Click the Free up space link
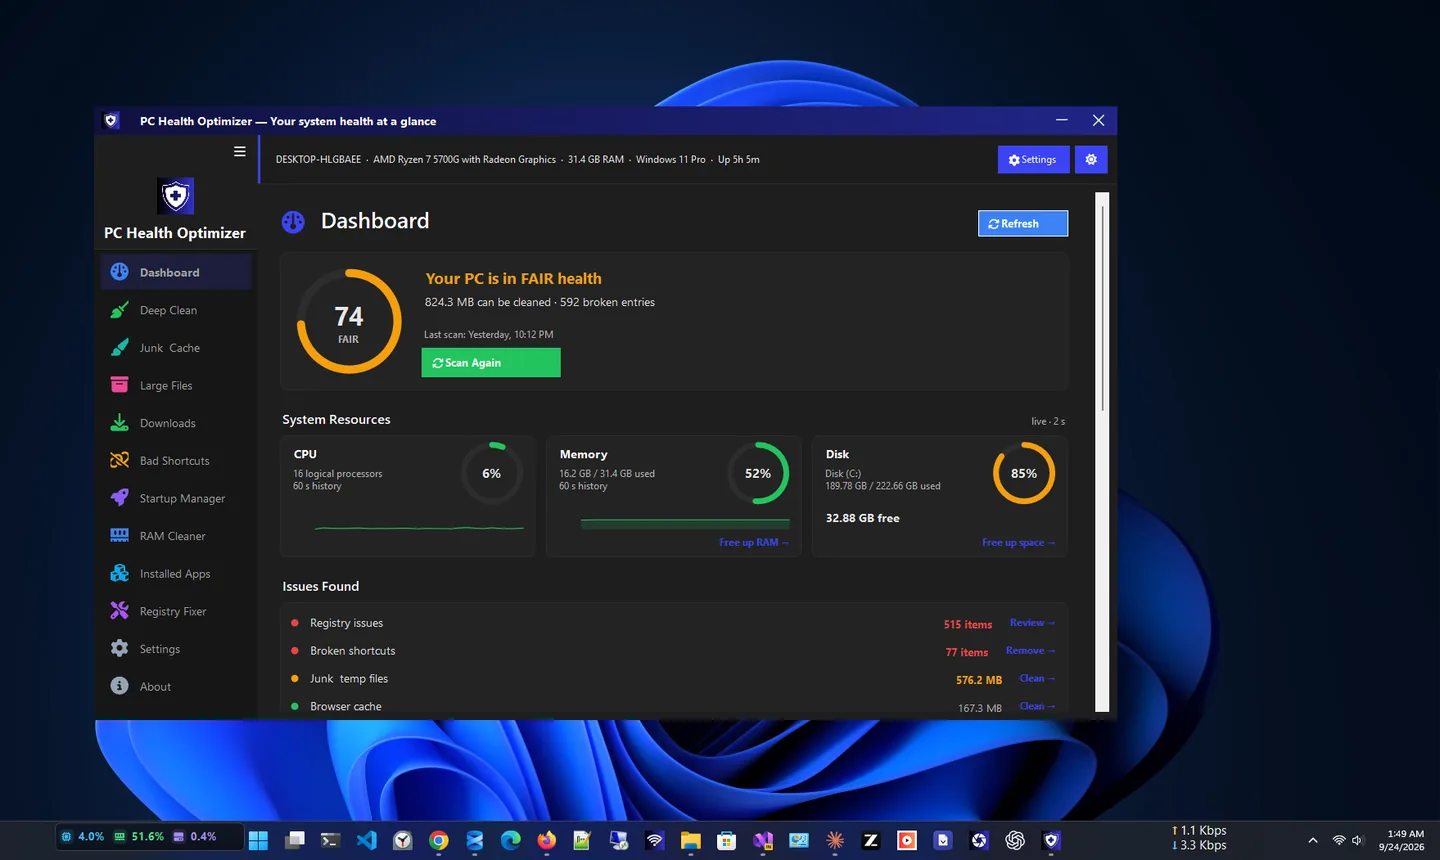 [1018, 543]
